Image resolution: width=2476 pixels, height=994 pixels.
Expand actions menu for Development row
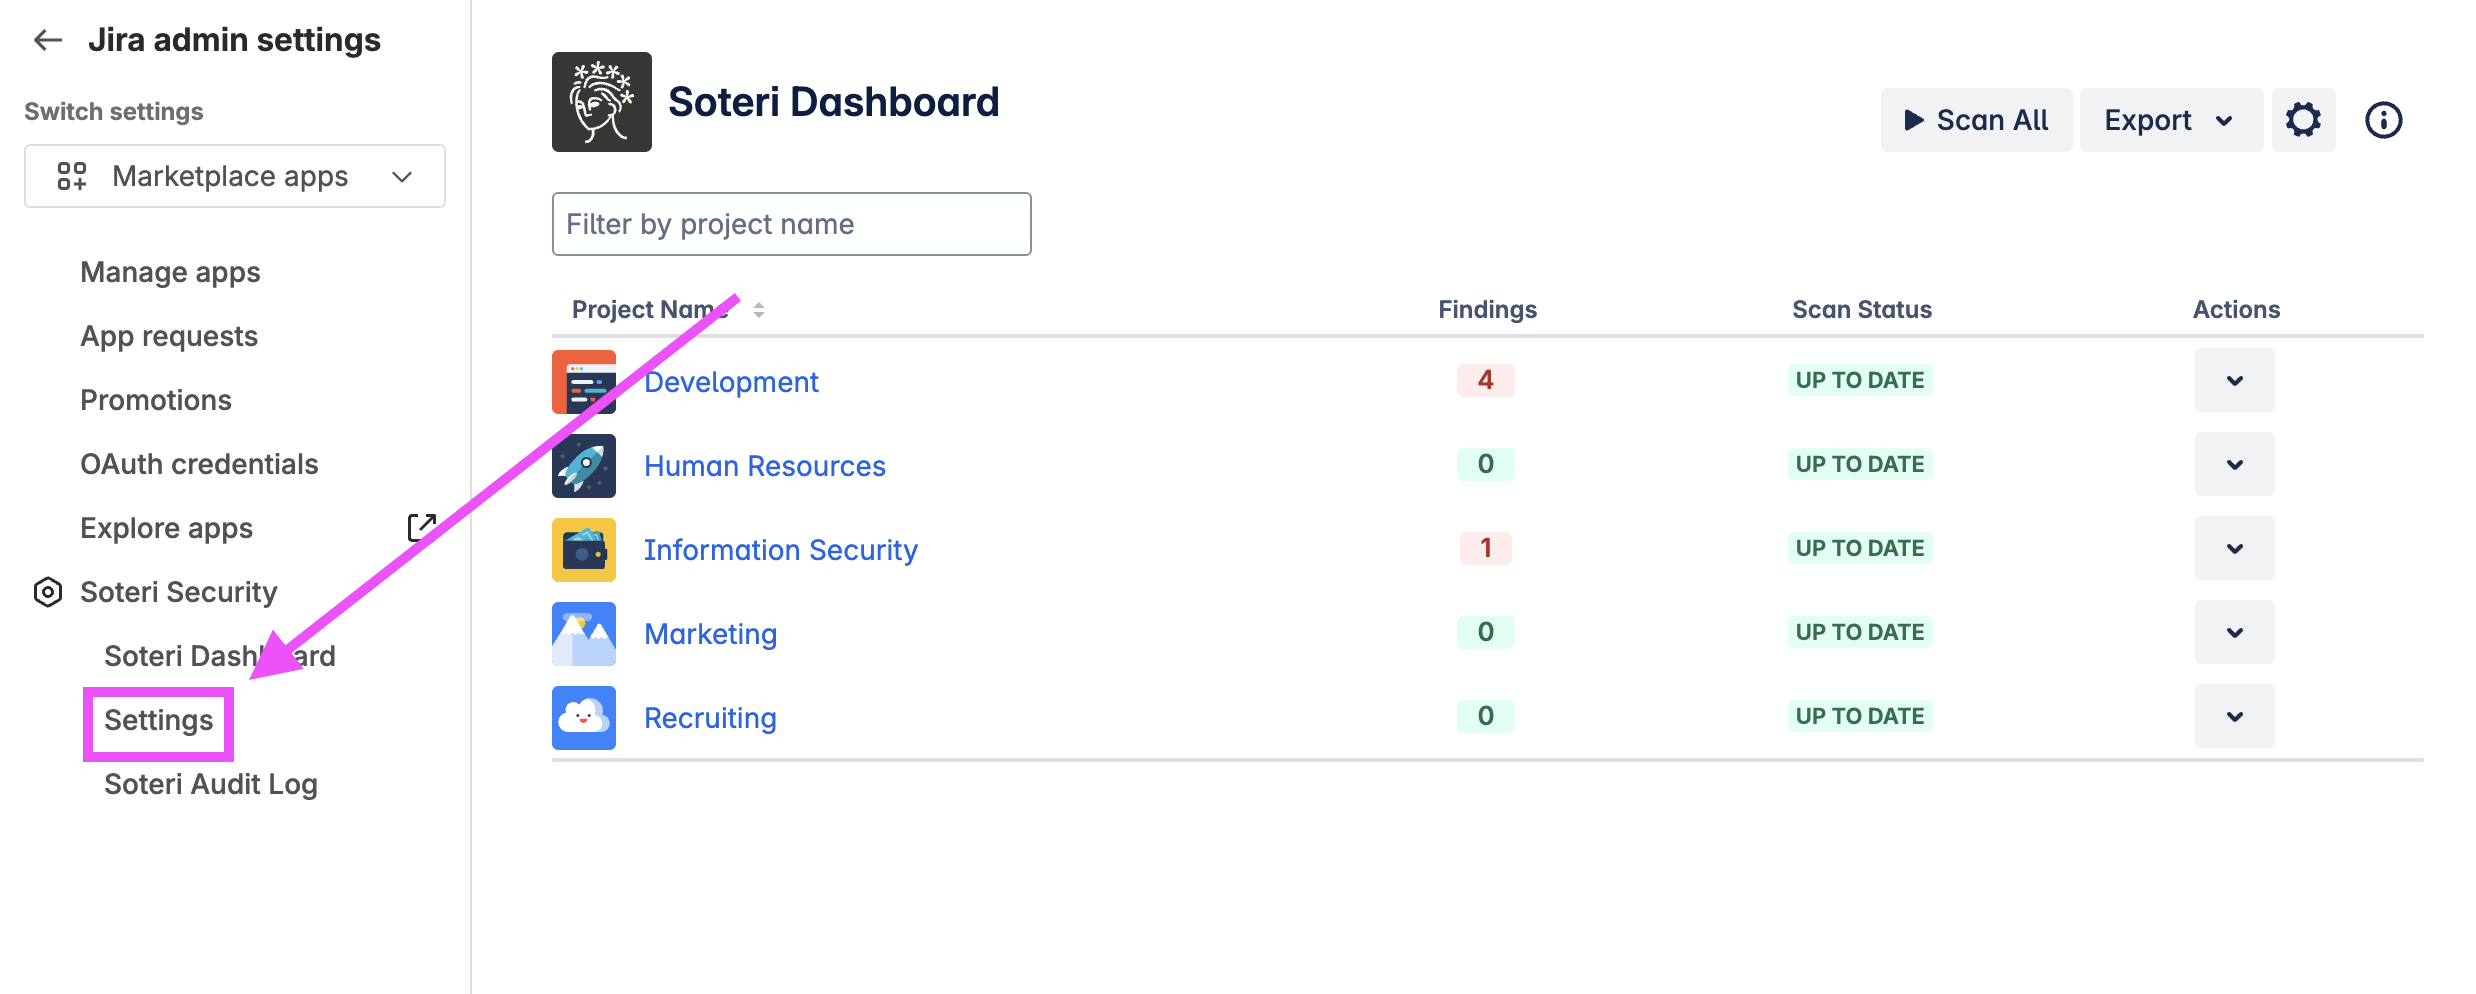(x=2234, y=380)
